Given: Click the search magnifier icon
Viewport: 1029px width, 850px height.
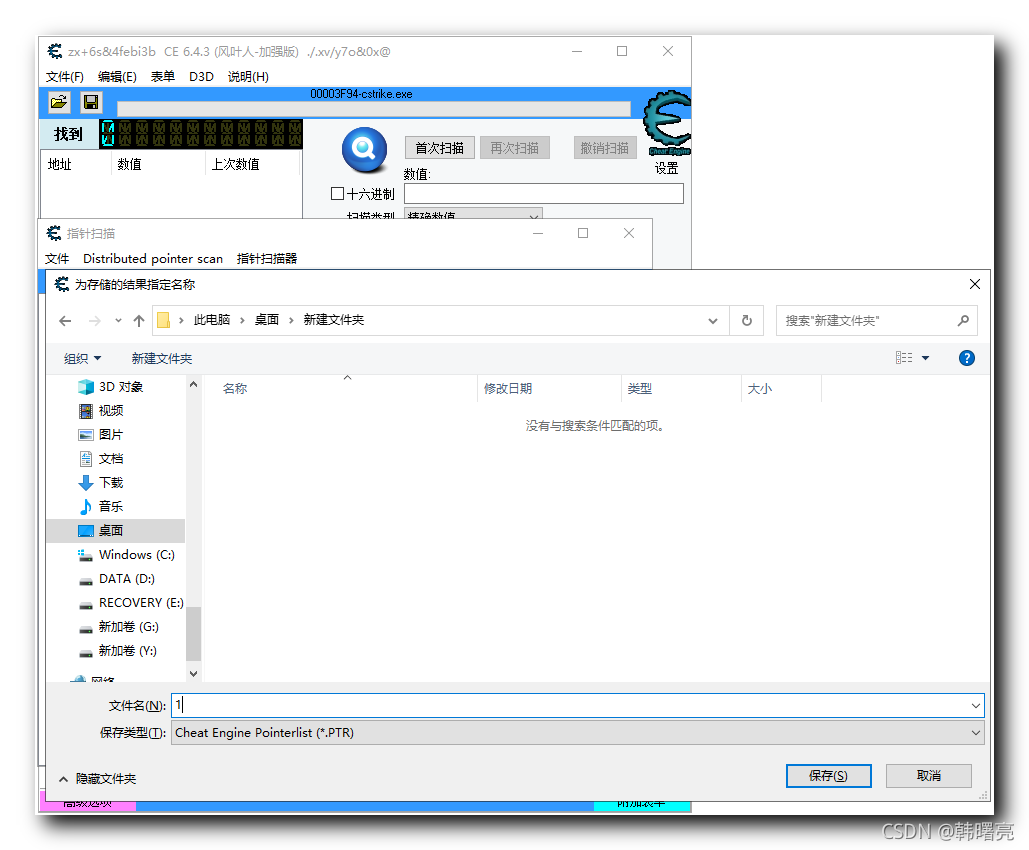Looking at the screenshot, I should pos(963,320).
